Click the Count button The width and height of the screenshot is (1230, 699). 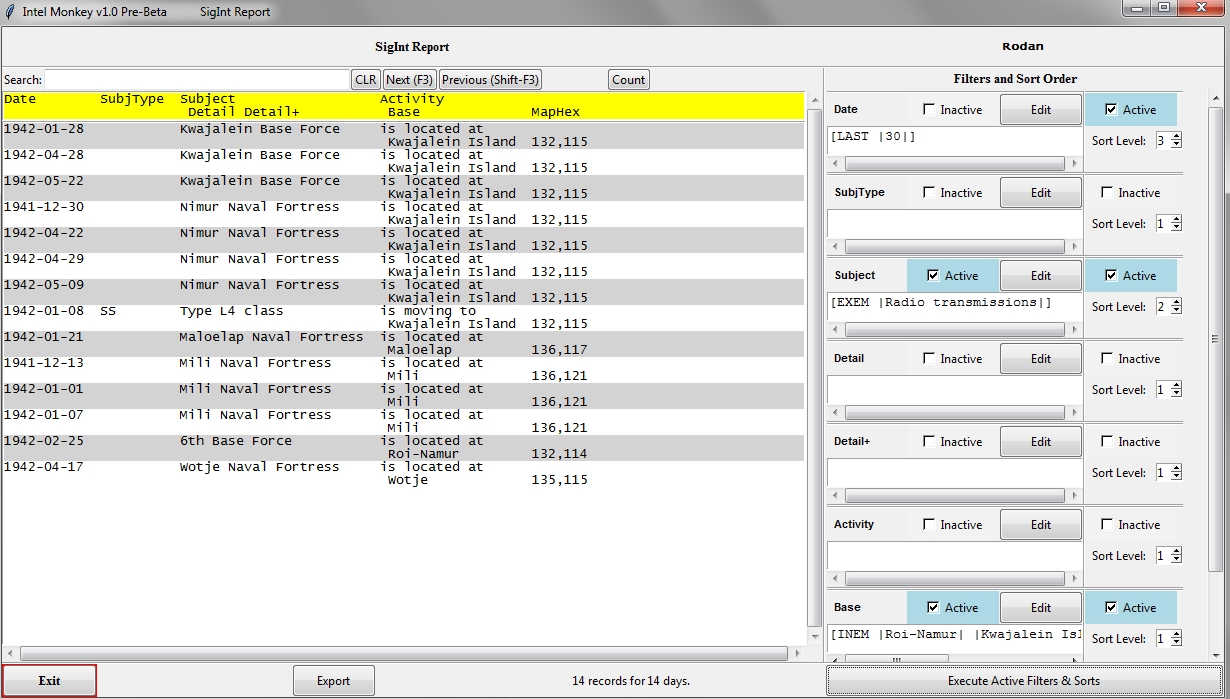629,80
